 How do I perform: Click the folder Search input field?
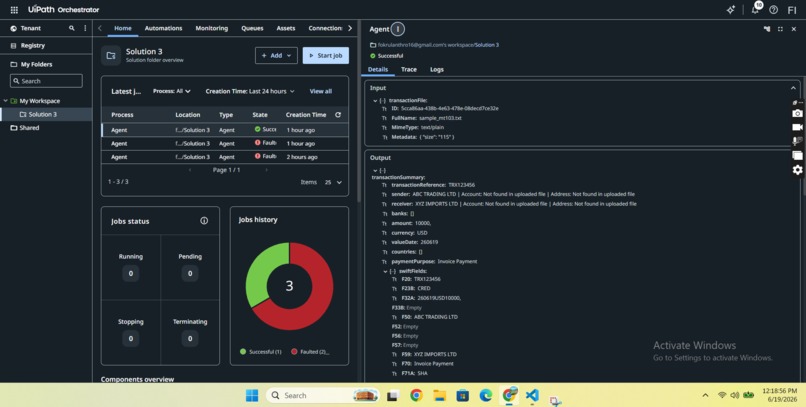46,81
